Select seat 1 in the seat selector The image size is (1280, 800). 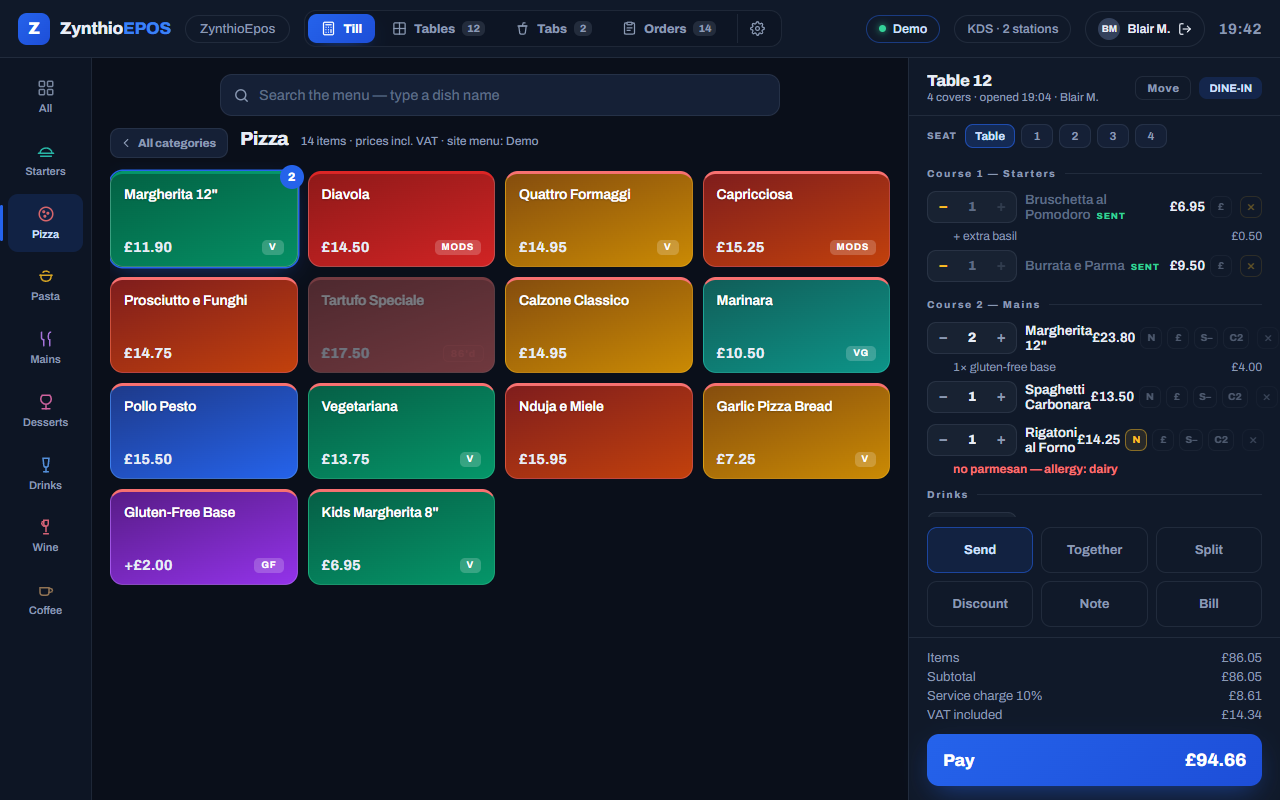click(x=1037, y=136)
